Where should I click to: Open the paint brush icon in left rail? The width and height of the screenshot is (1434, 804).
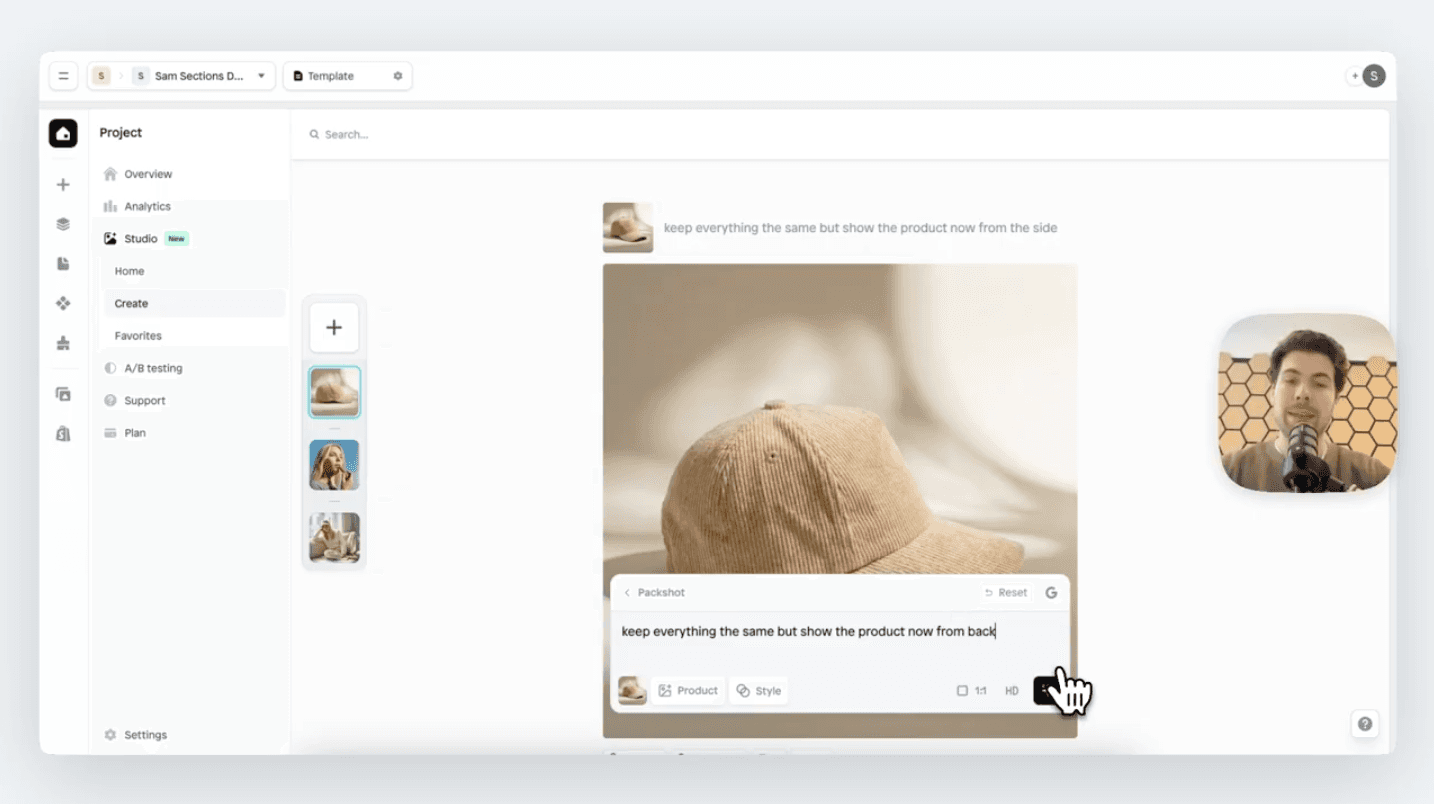[63, 343]
